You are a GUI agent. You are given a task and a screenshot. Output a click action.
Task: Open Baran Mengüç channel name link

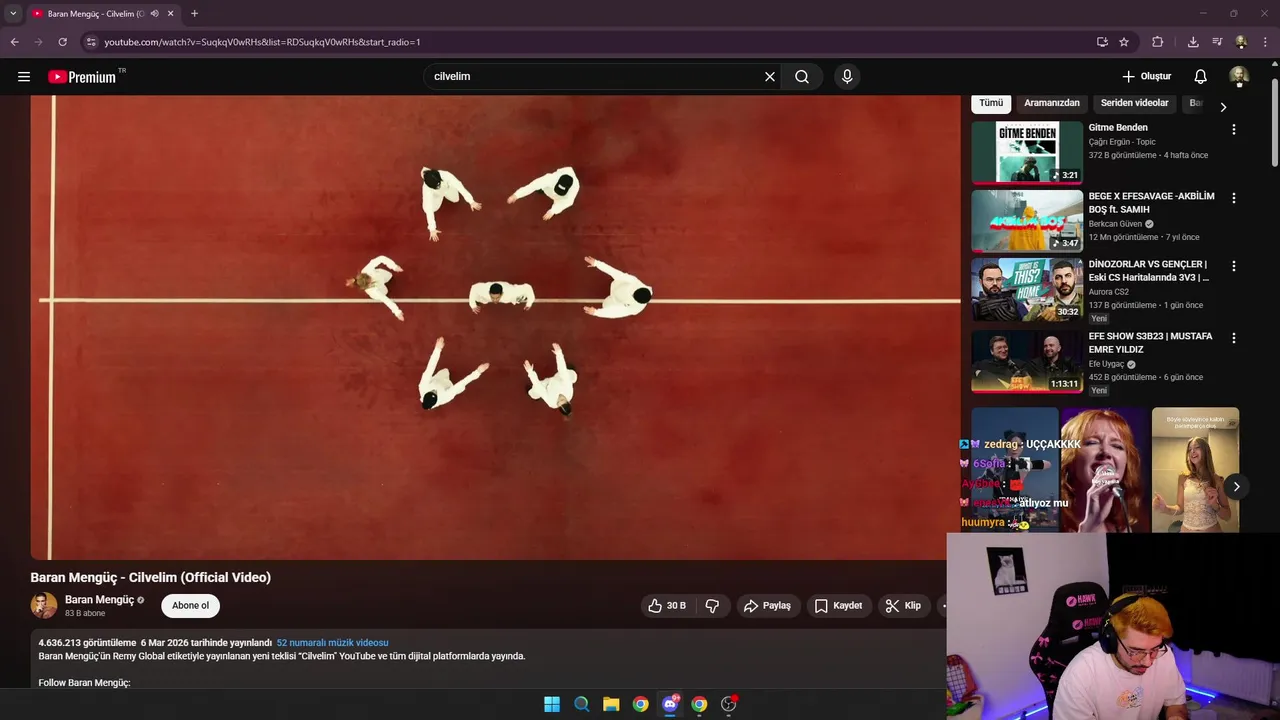point(99,600)
